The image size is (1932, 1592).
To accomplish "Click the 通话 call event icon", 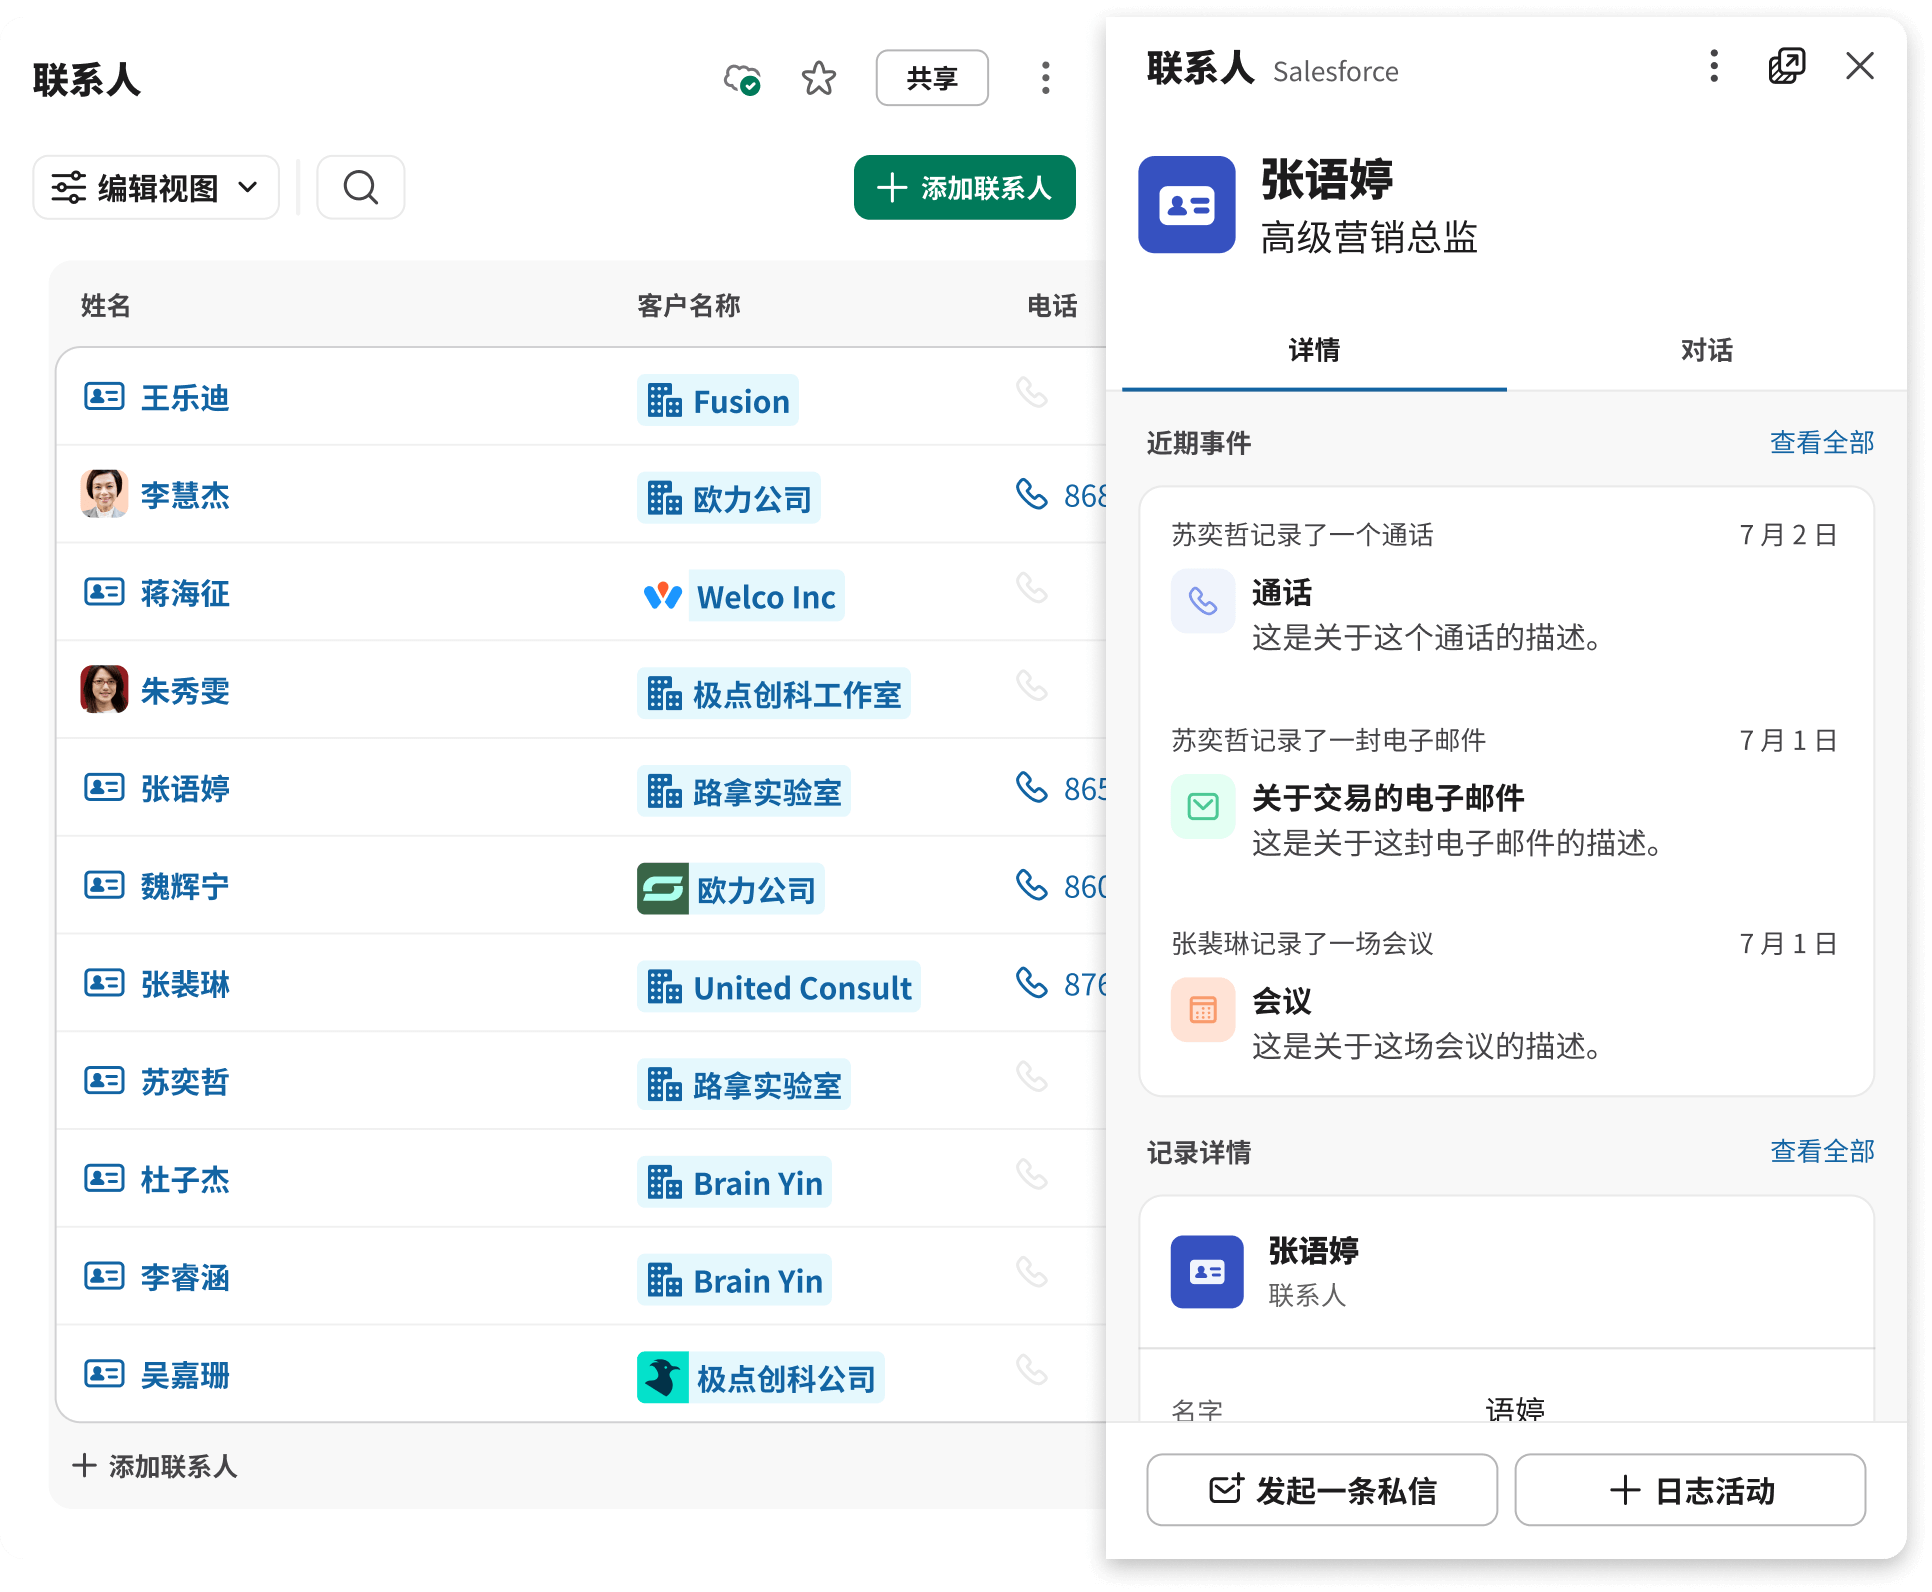I will 1202,600.
